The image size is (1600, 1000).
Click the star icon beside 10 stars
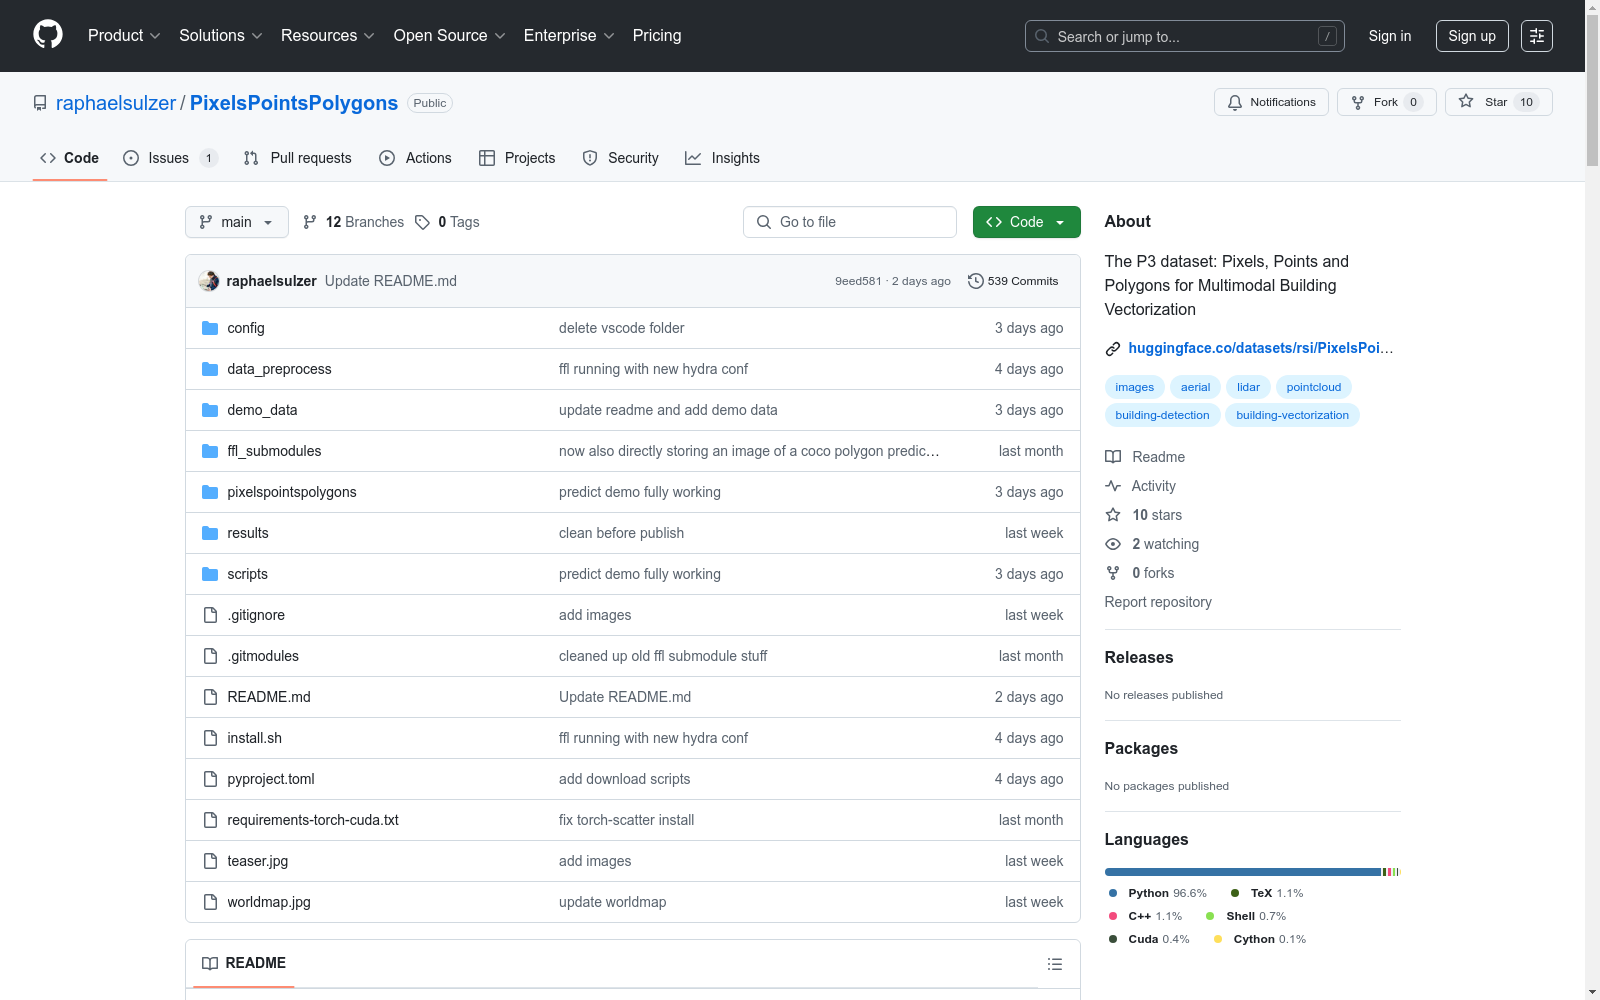tap(1113, 515)
